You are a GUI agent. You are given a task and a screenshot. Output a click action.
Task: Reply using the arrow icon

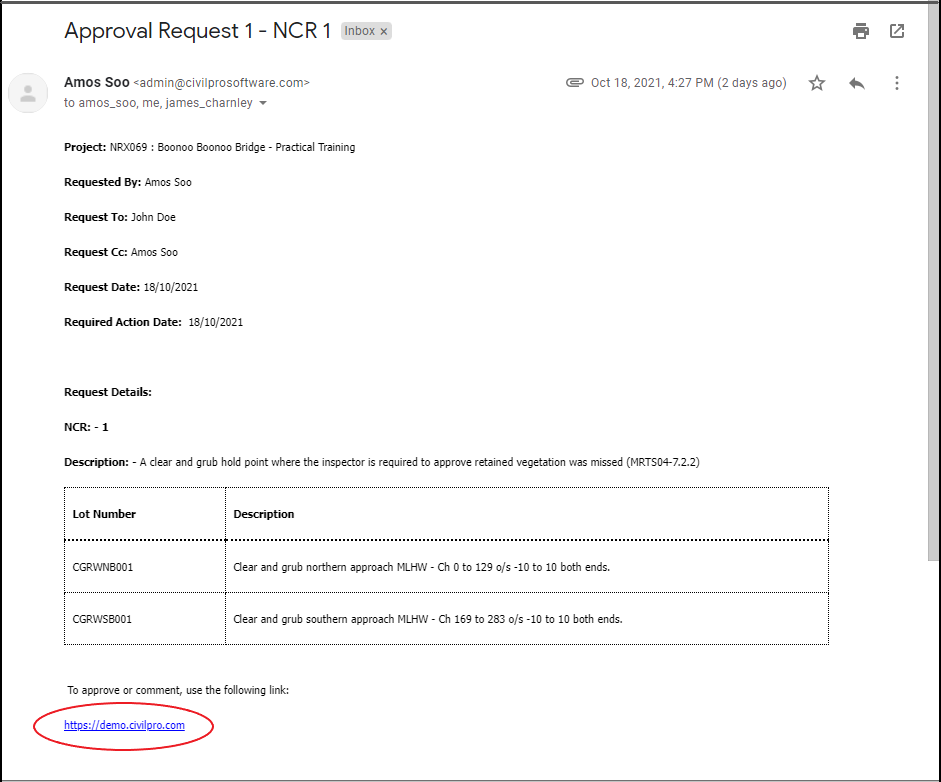(x=857, y=83)
